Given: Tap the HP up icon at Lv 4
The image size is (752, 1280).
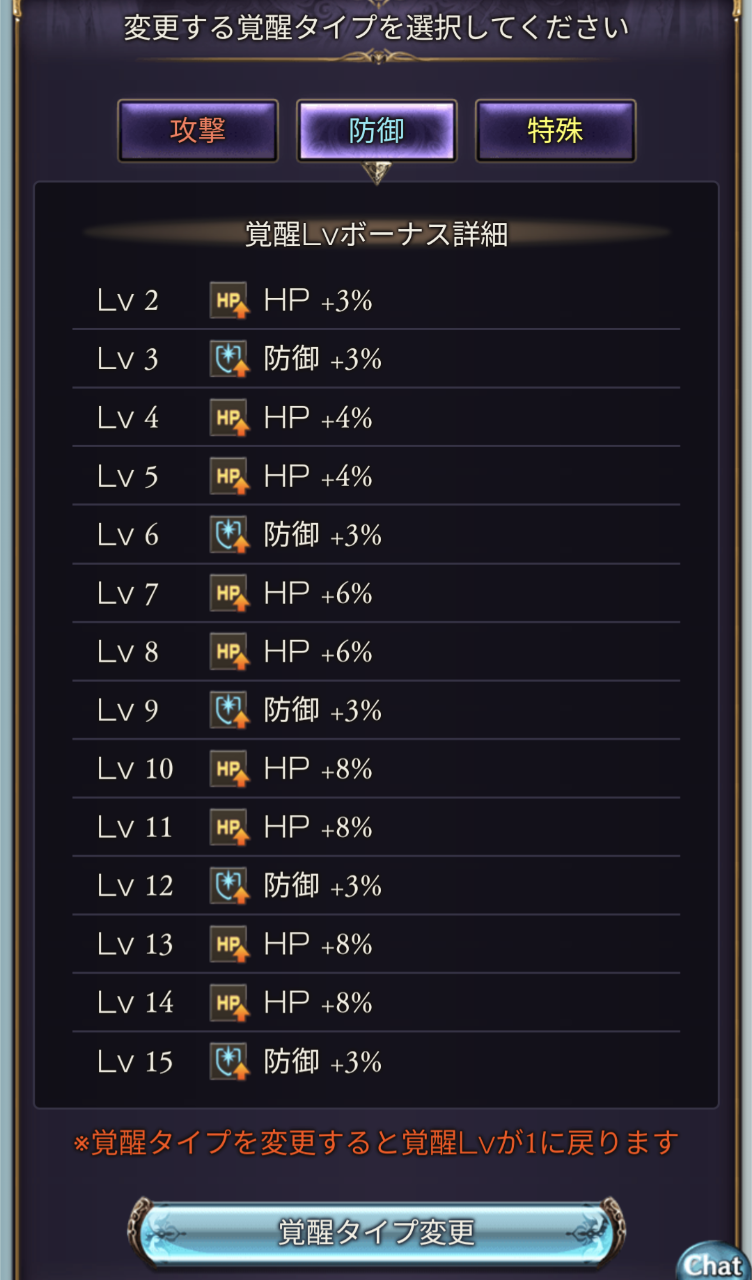Looking at the screenshot, I should coord(228,417).
